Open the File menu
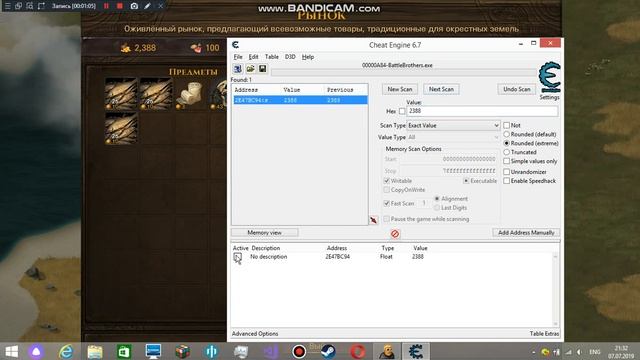Viewport: 640px width, 360px height. (x=238, y=57)
